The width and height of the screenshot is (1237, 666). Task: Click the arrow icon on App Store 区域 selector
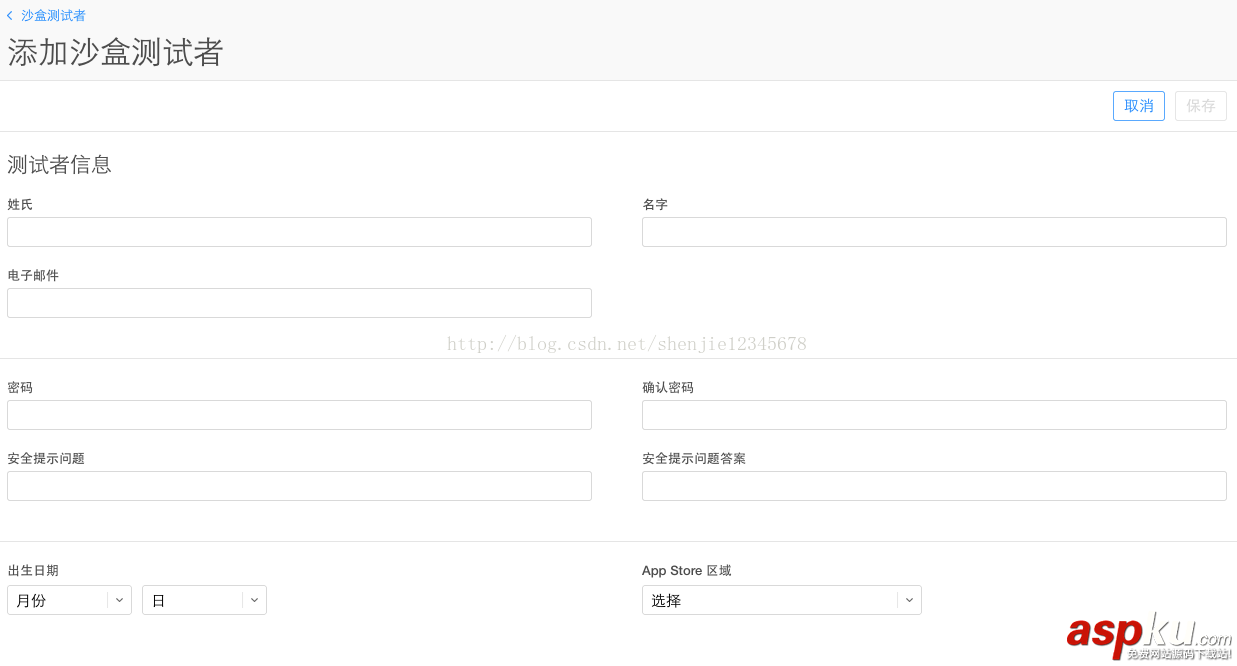point(909,599)
